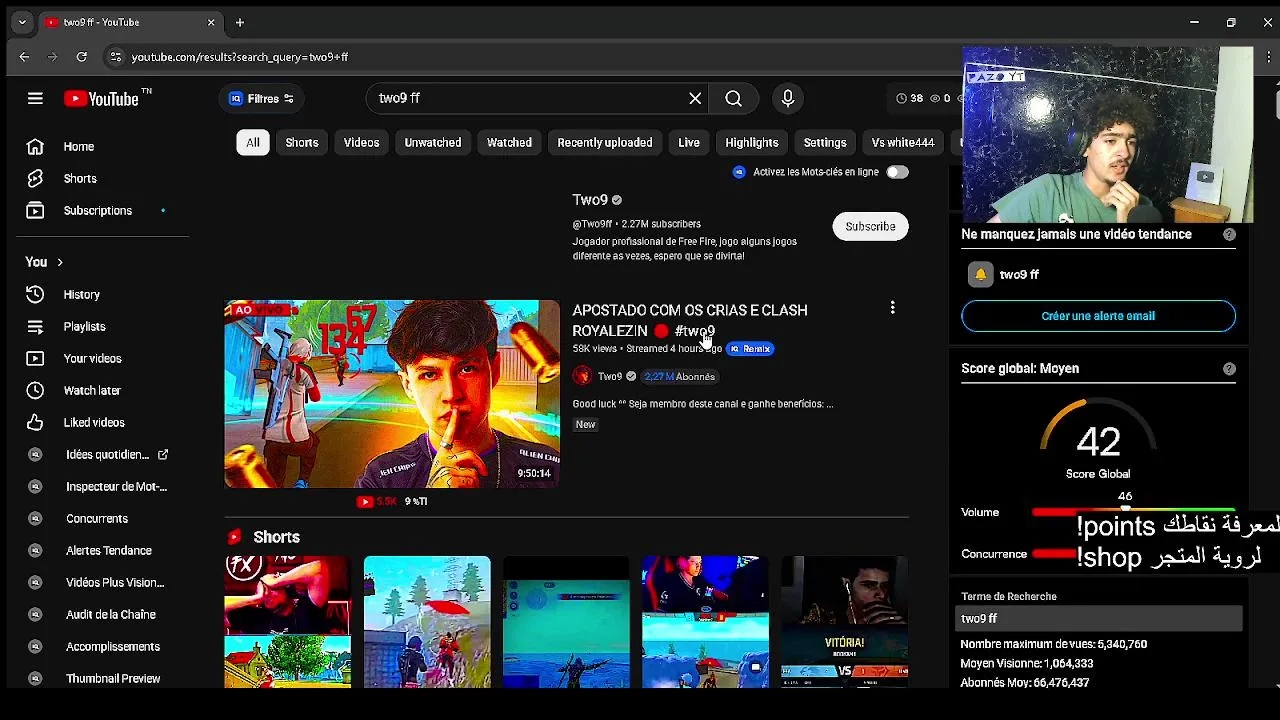Clear the search box with X icon
Viewport: 1280px width, 720px height.
[695, 98]
